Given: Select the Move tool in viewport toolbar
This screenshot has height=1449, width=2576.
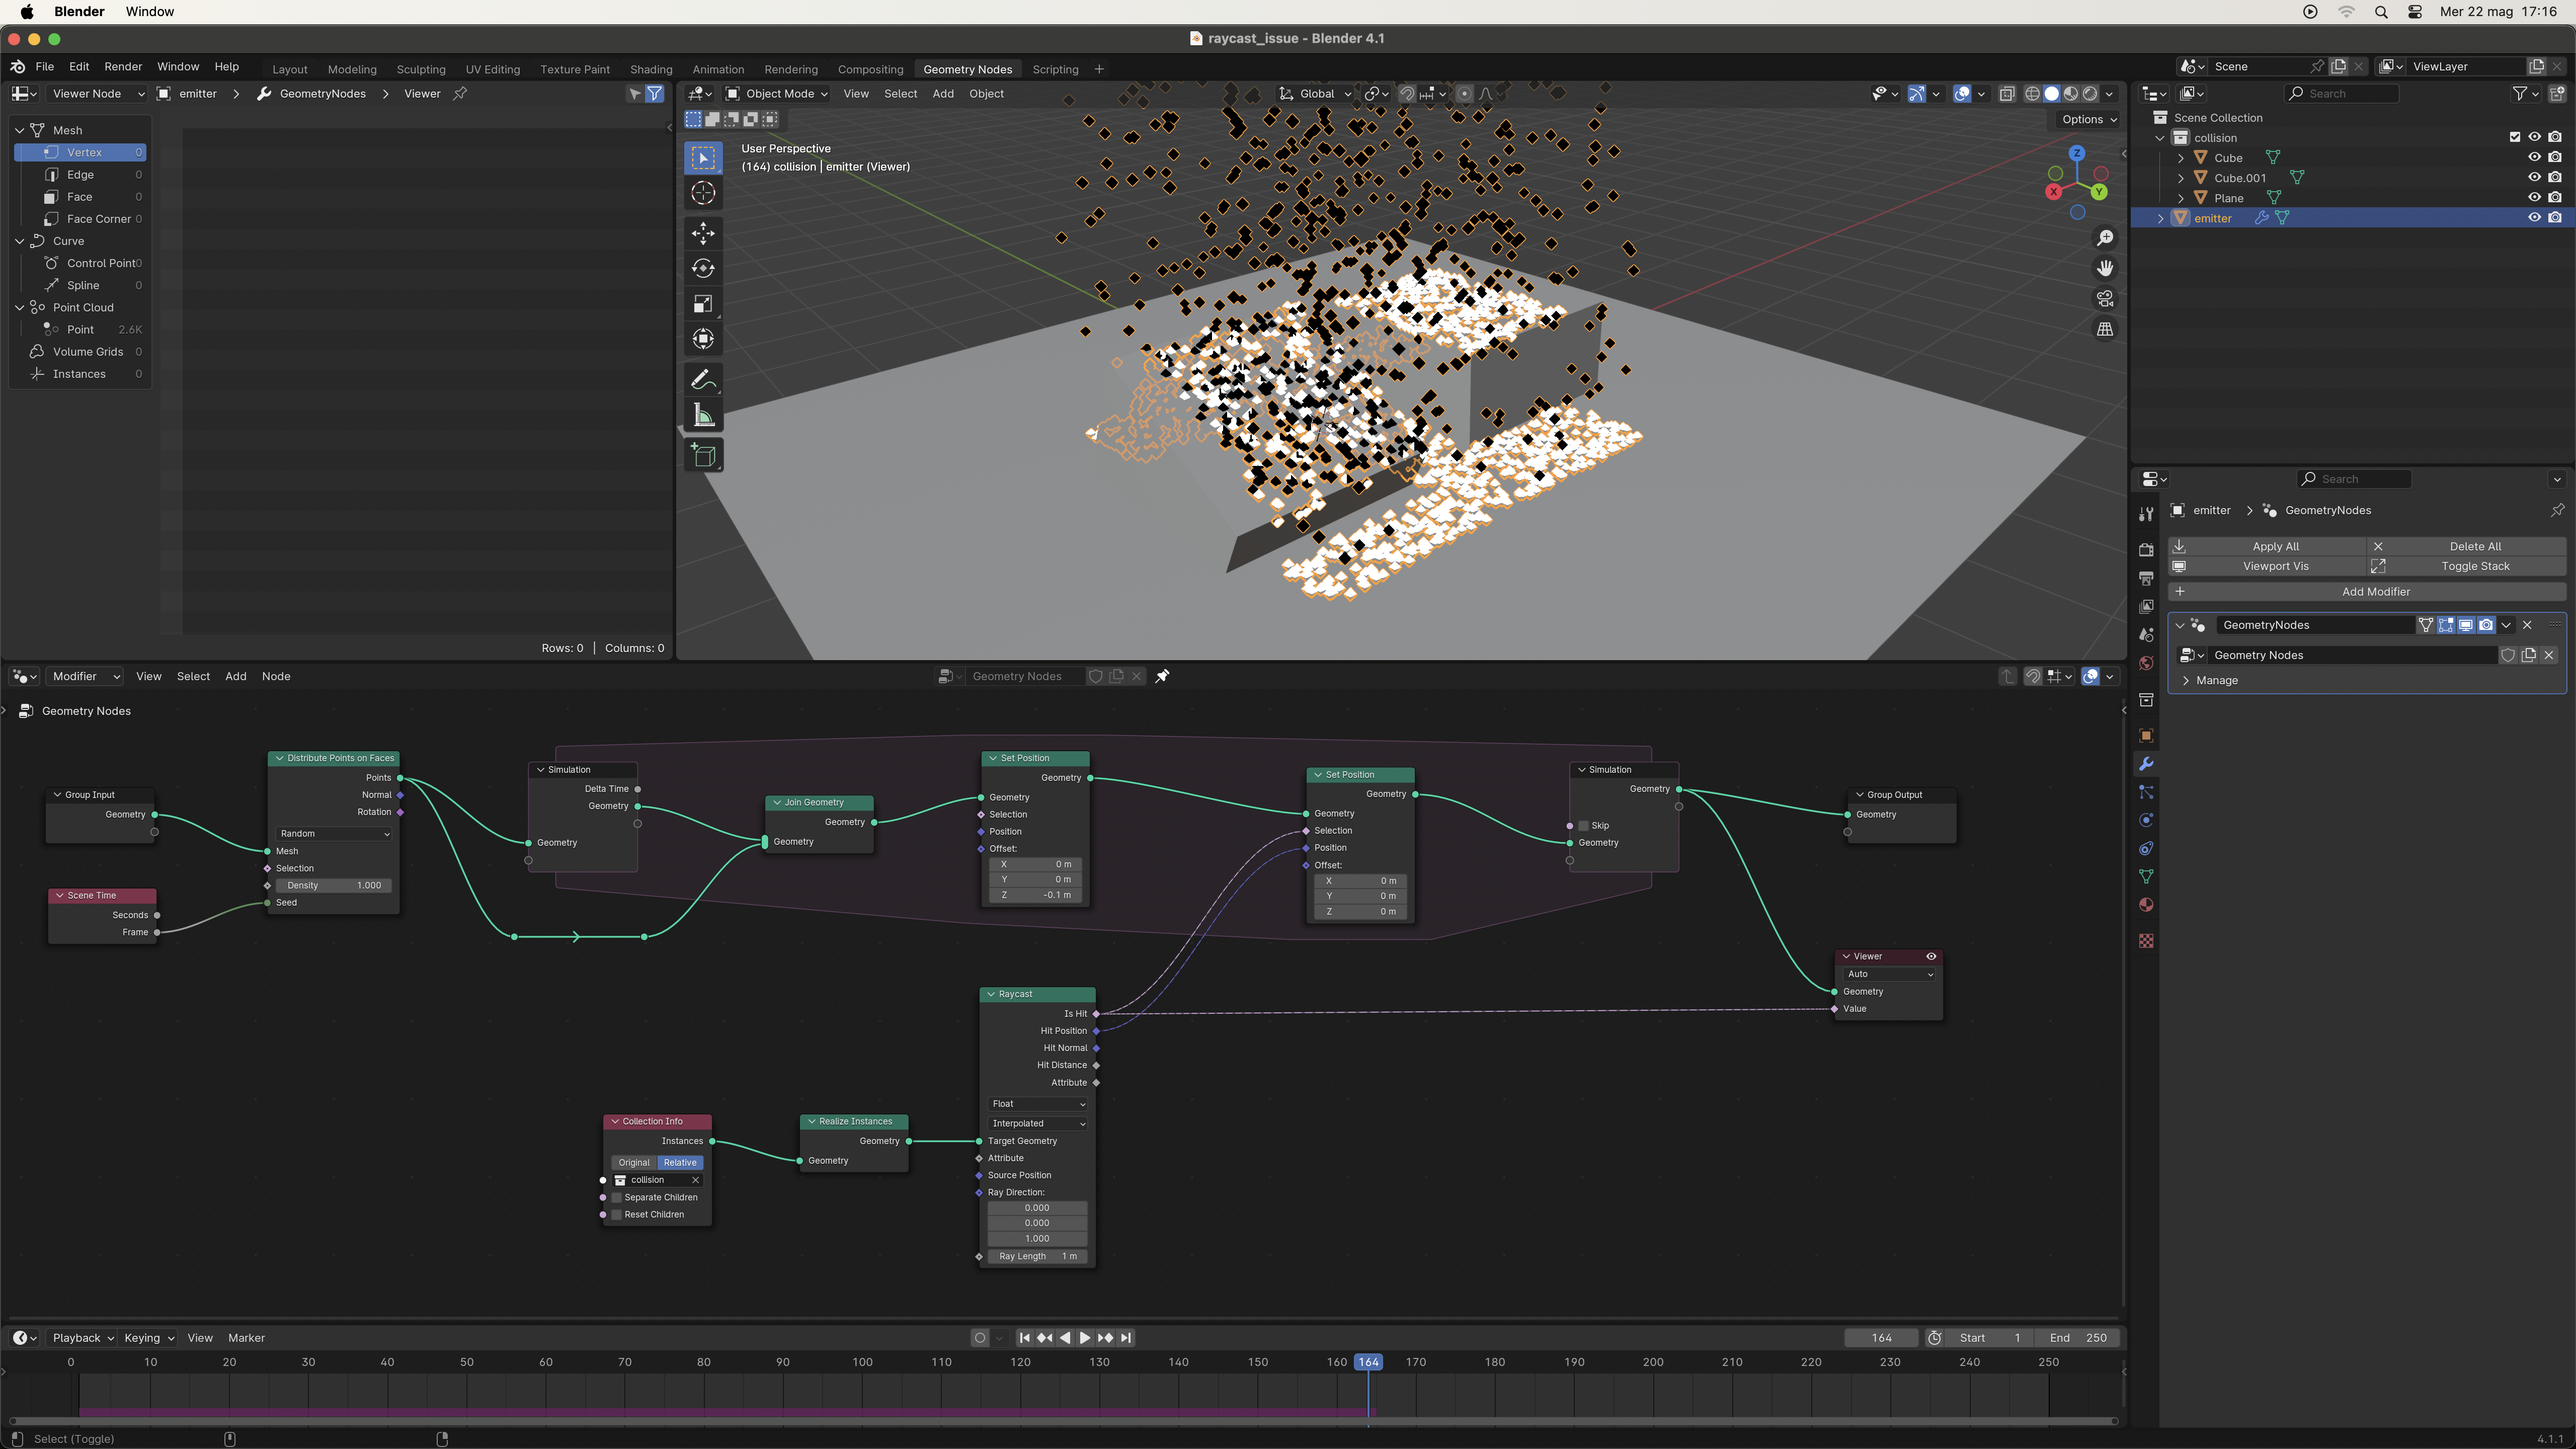Looking at the screenshot, I should [x=703, y=233].
